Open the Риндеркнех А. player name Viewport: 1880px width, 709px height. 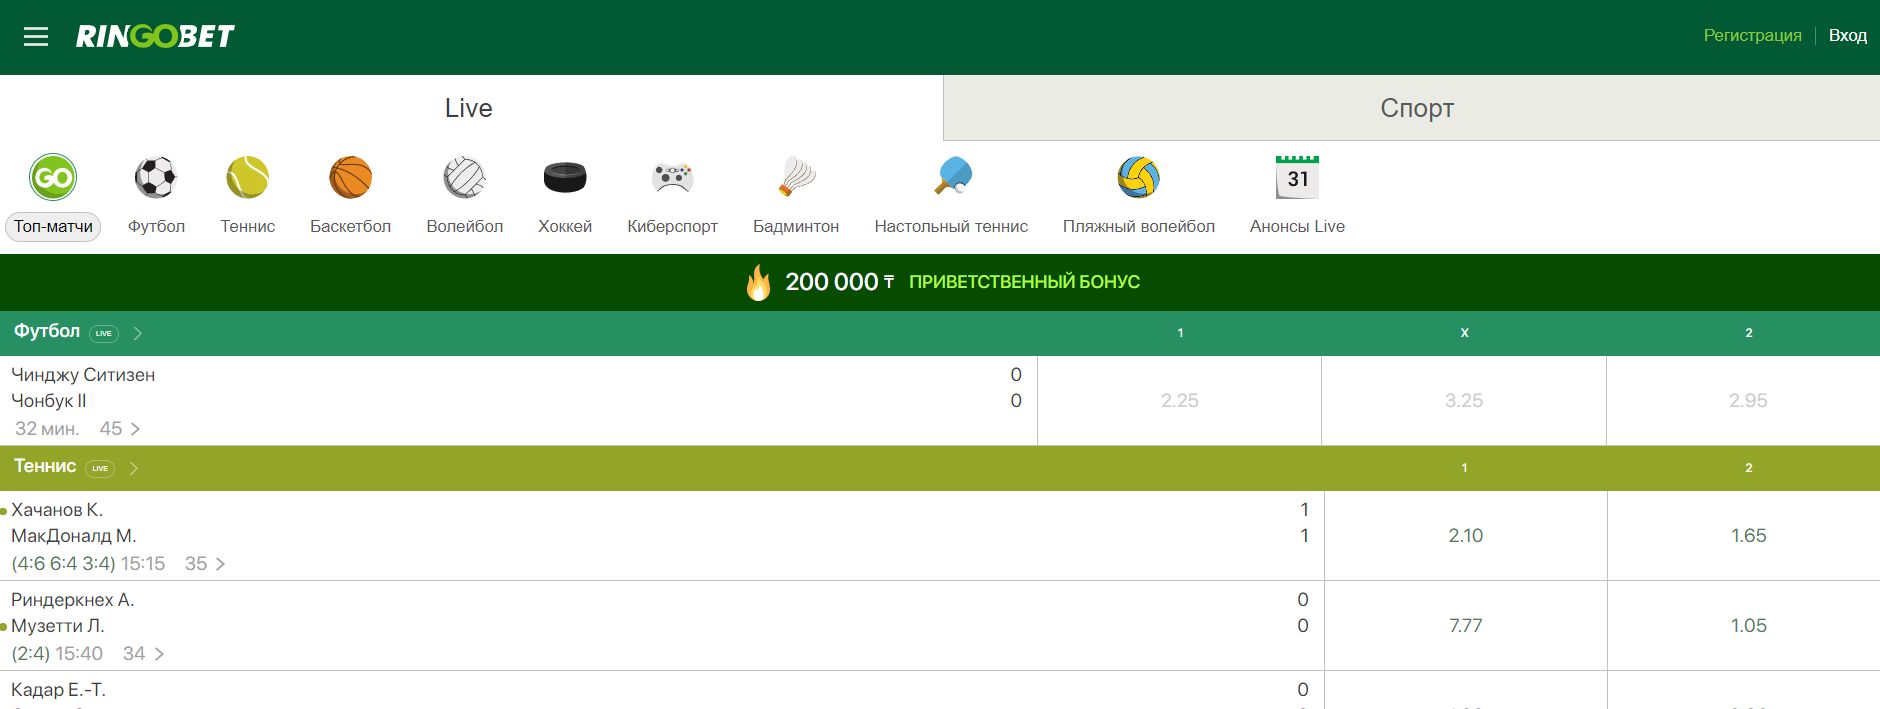coord(73,600)
